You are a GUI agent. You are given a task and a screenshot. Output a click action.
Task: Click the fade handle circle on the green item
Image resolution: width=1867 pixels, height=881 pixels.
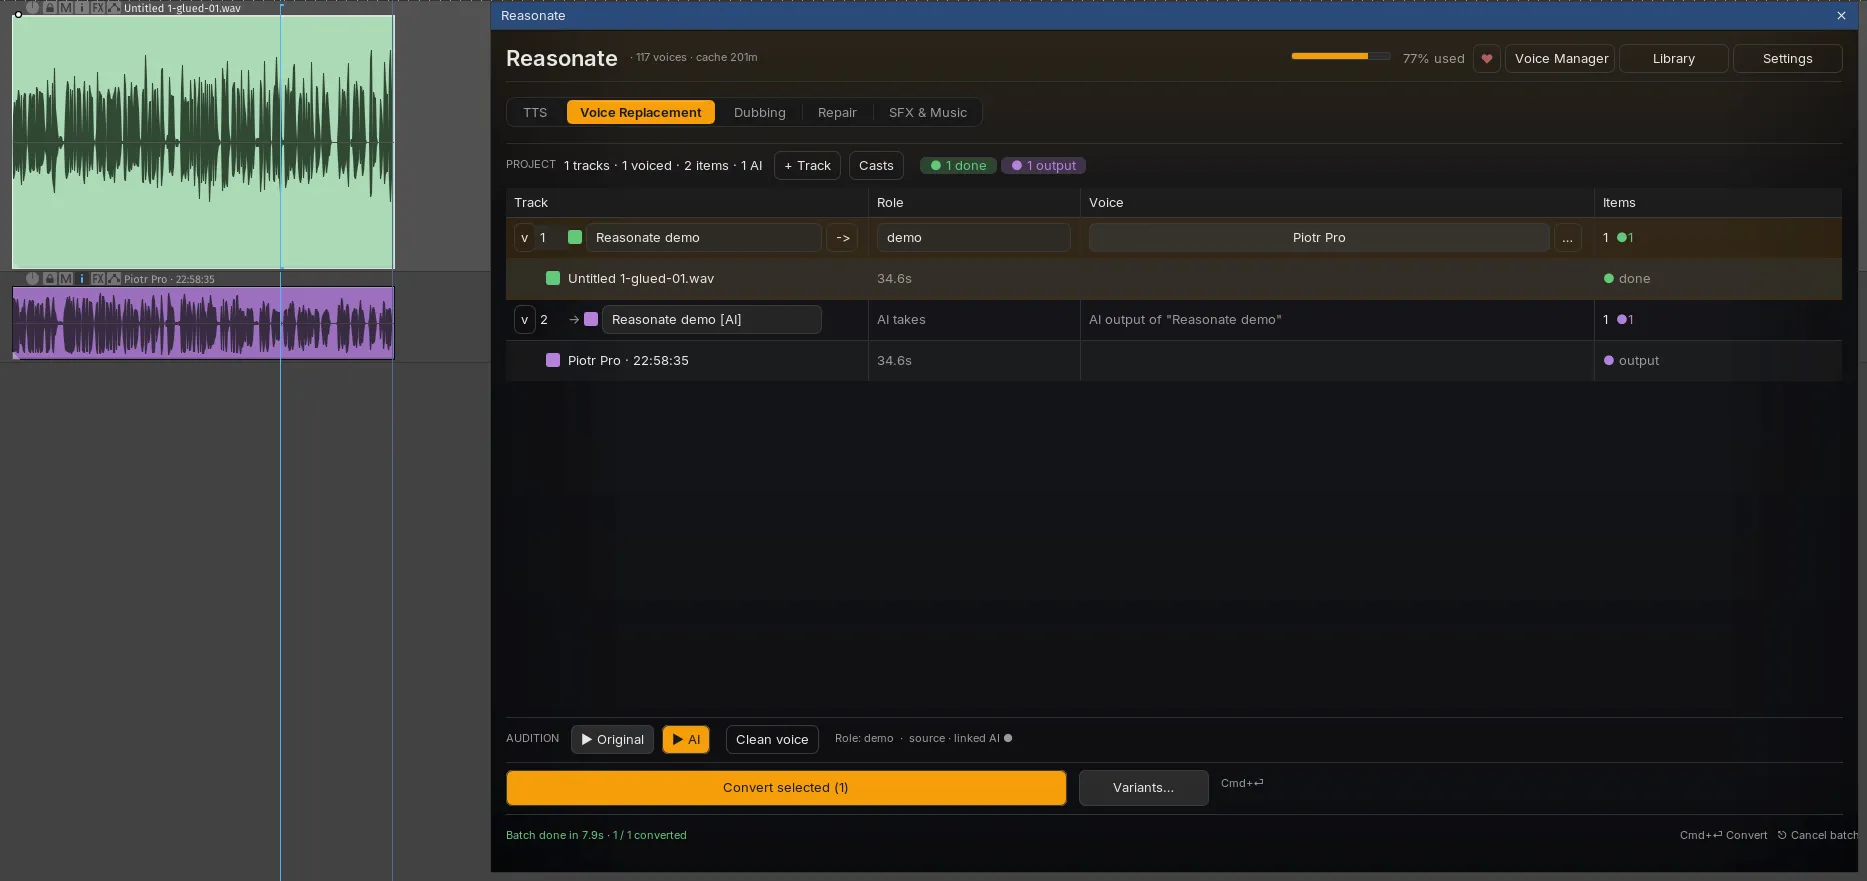click(18, 14)
